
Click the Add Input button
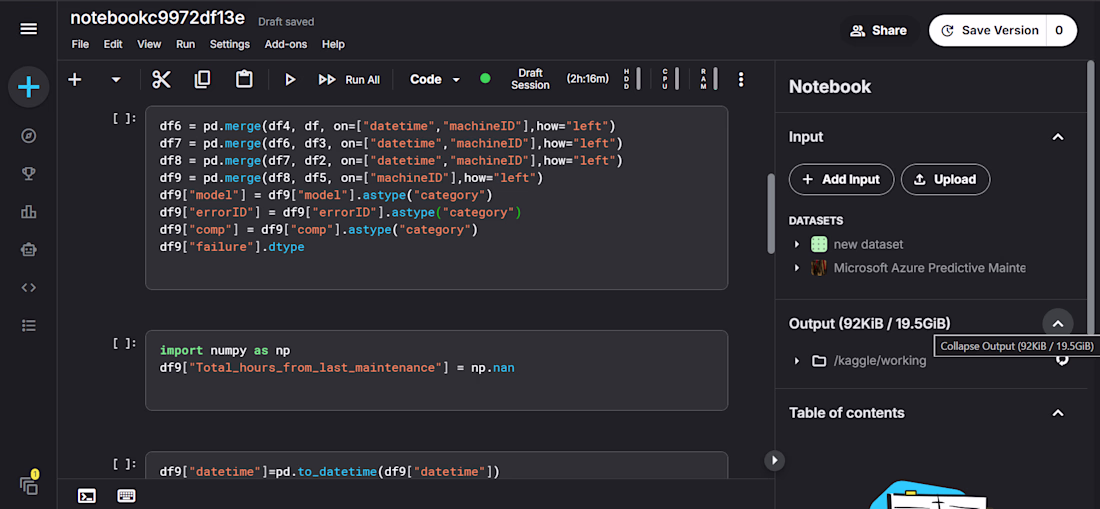tap(841, 179)
